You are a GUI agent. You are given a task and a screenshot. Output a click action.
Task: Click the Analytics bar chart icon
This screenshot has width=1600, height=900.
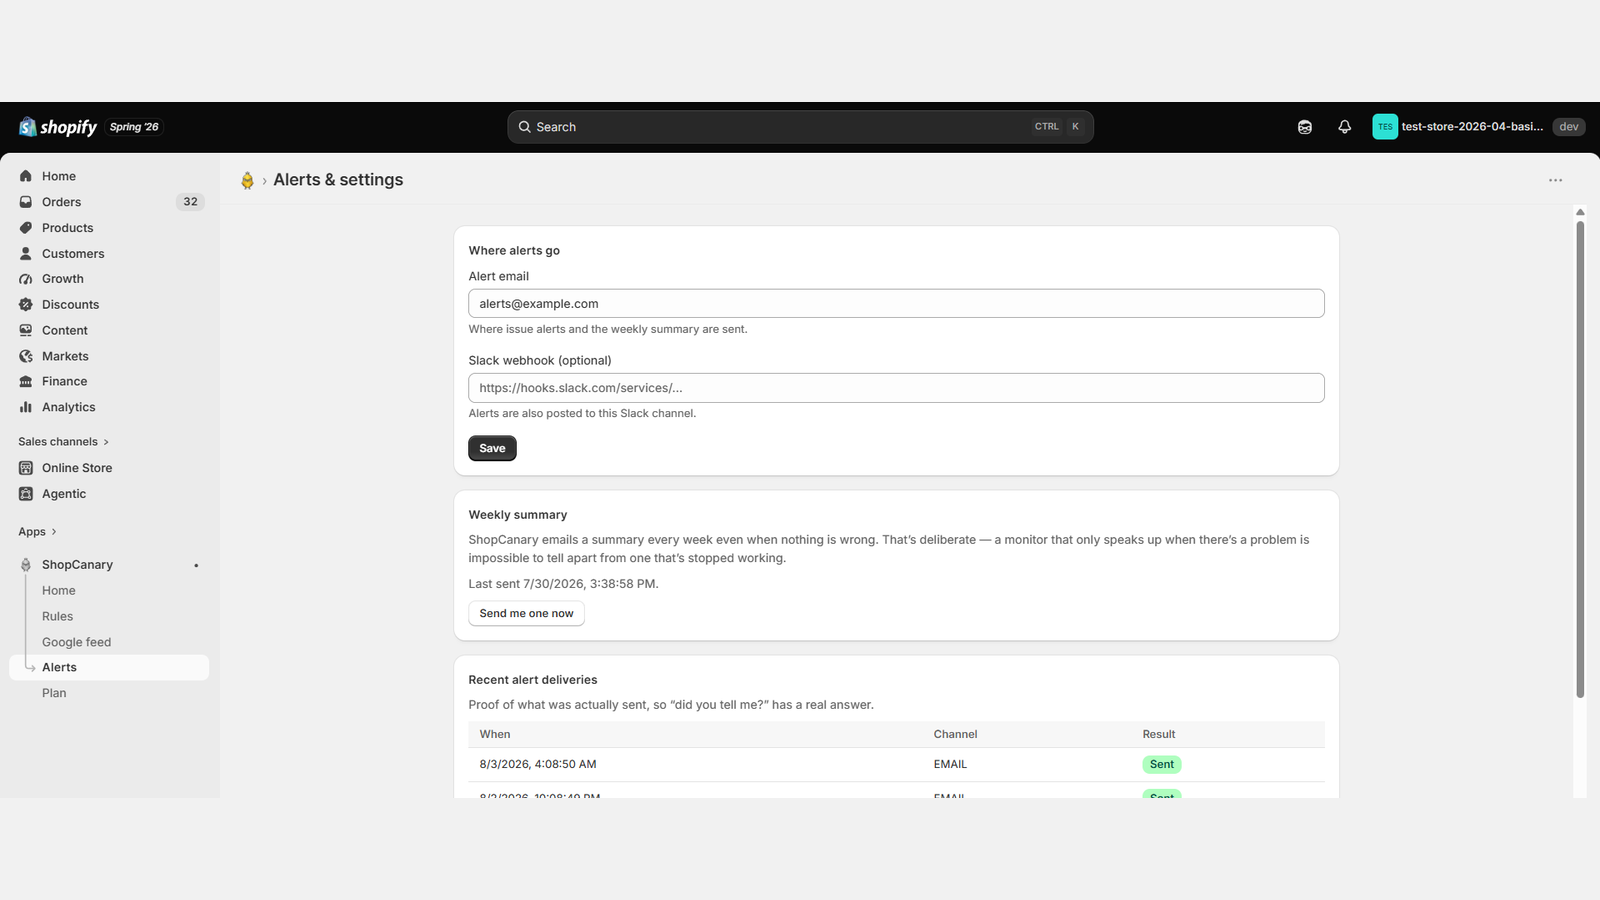pos(26,407)
